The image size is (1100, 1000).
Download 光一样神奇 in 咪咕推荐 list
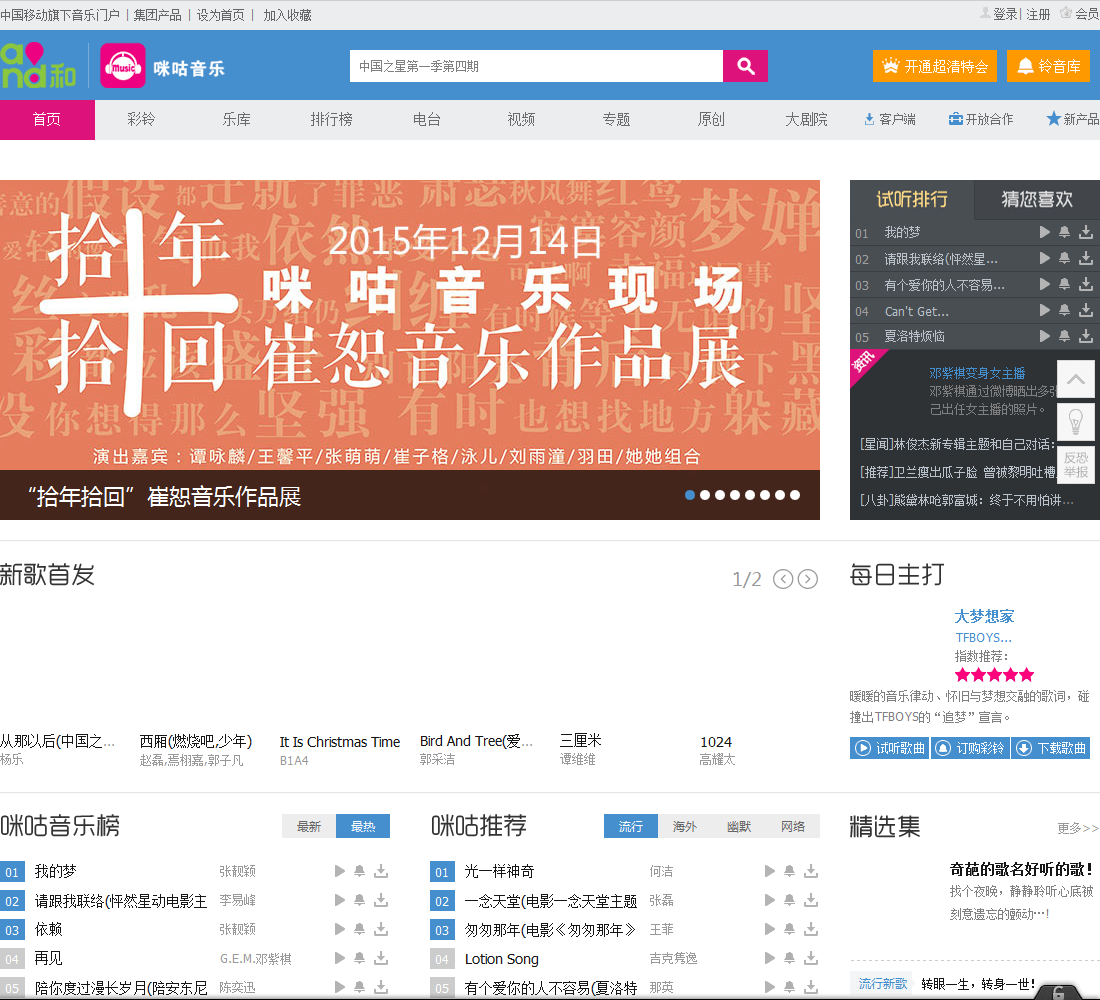[811, 871]
